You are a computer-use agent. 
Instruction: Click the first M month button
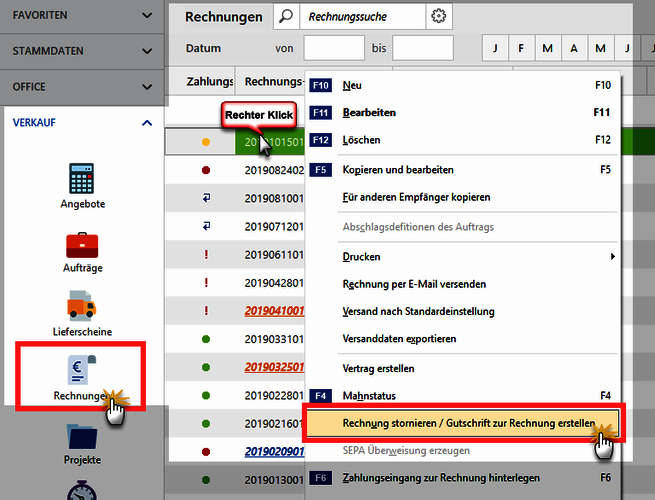point(548,48)
